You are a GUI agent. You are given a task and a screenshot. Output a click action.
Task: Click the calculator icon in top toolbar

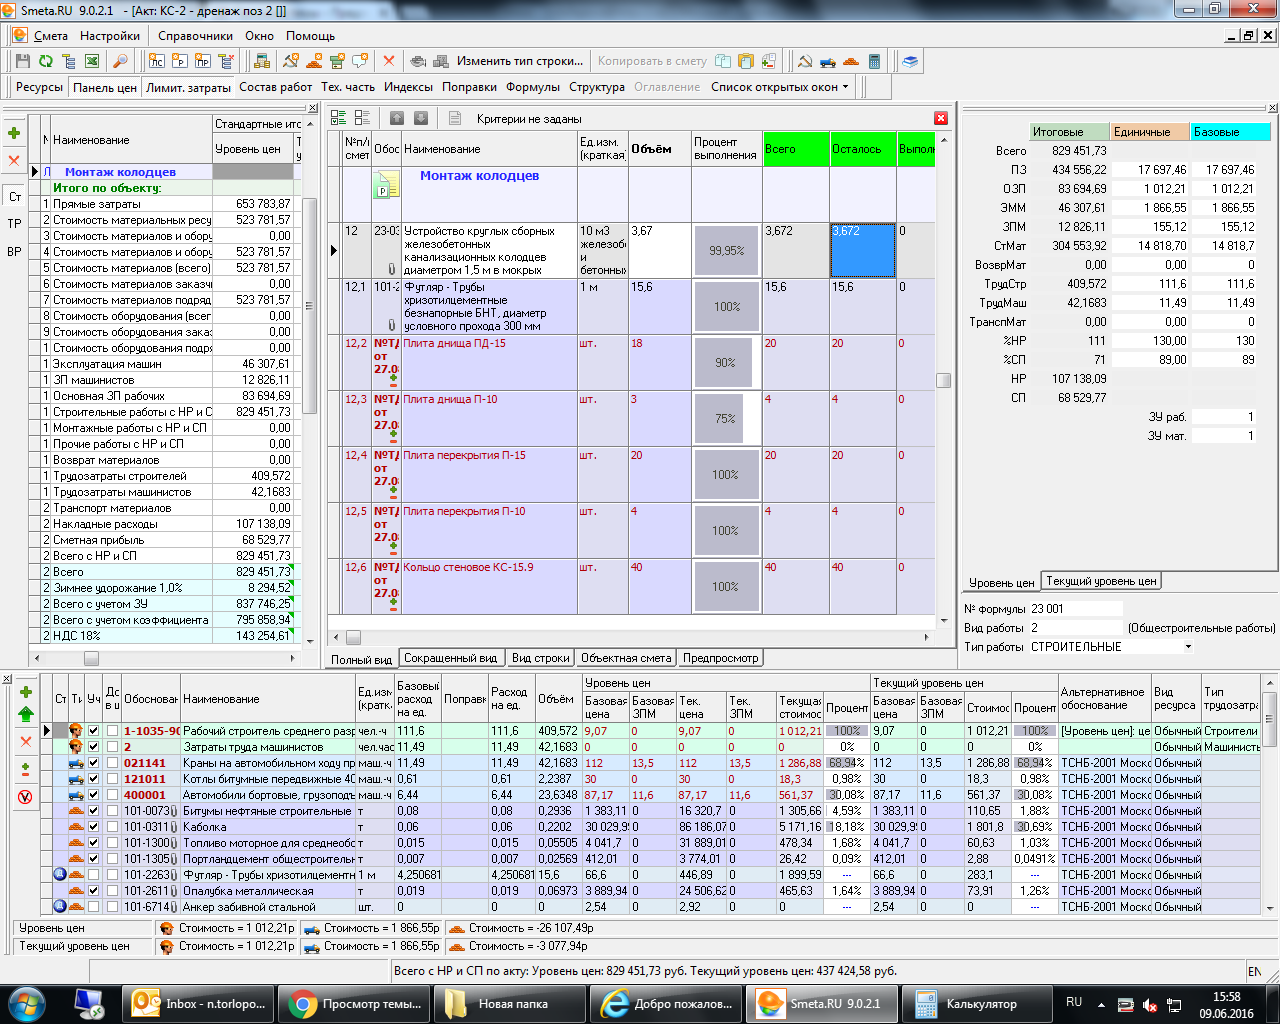point(874,61)
